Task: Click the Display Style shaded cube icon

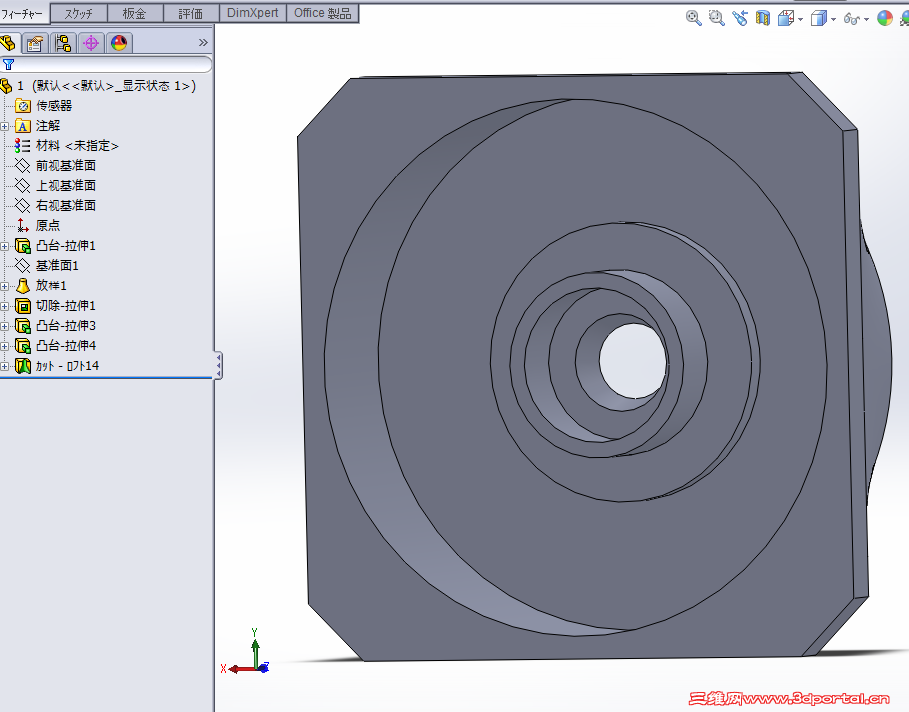Action: coord(819,19)
